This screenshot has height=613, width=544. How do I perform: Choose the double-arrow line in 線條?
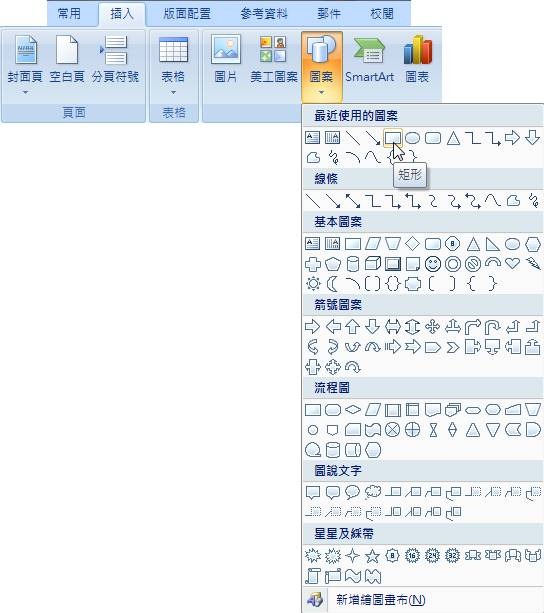353,201
